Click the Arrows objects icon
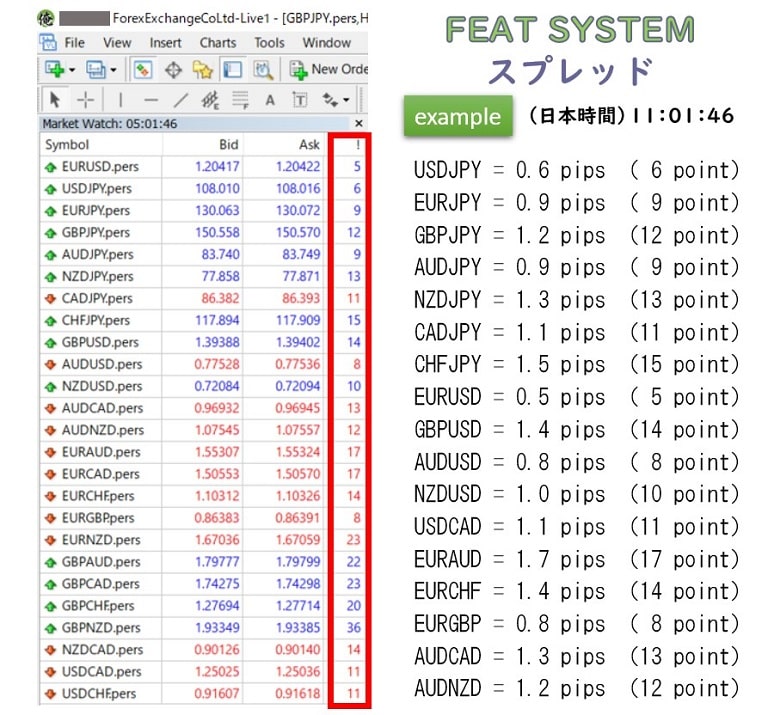This screenshot has height=715, width=768. [330, 100]
